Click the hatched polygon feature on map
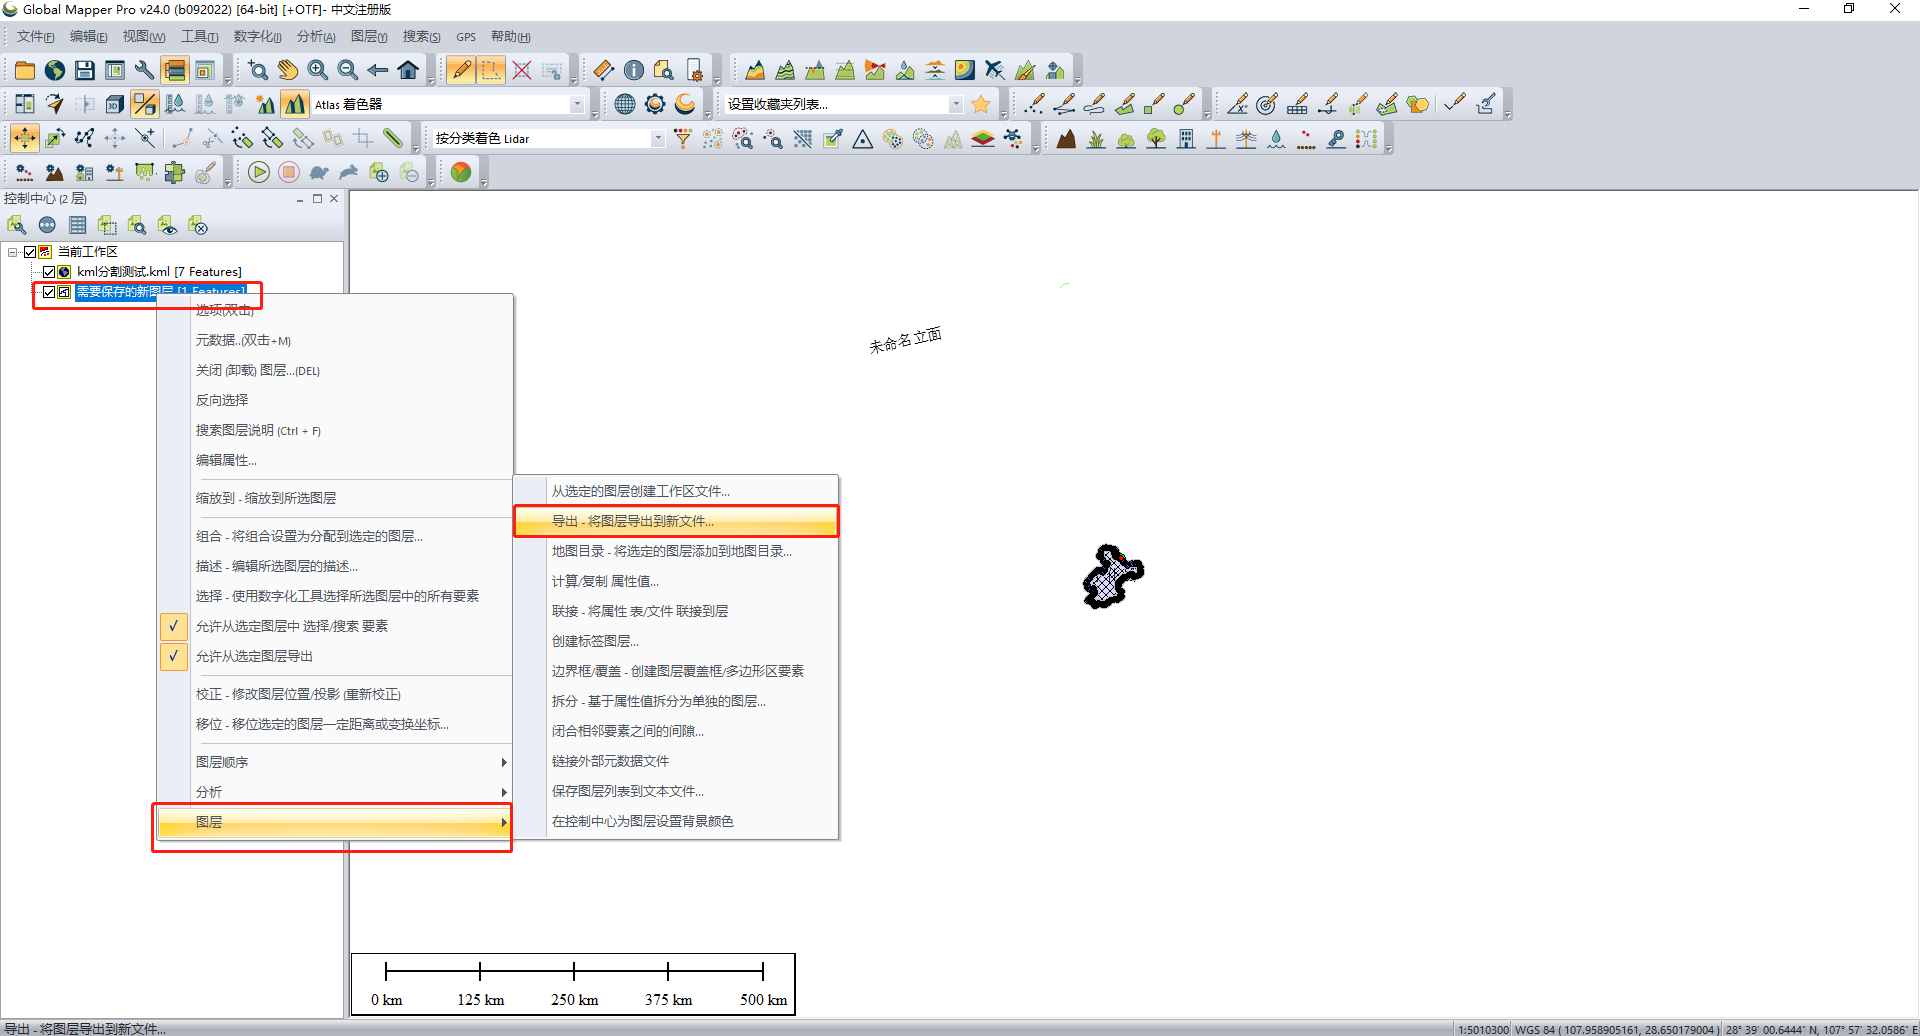The height and width of the screenshot is (1036, 1920). click(x=1112, y=577)
